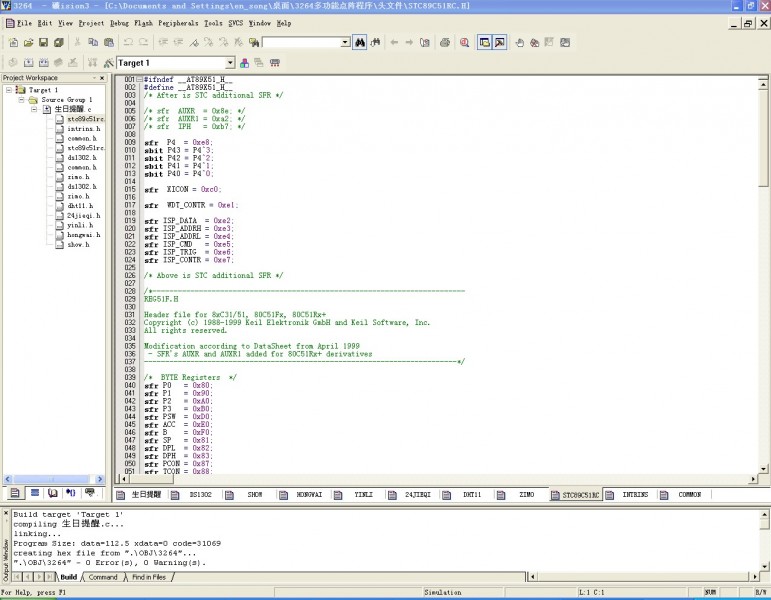Click the Paste clipboard icon

107,42
